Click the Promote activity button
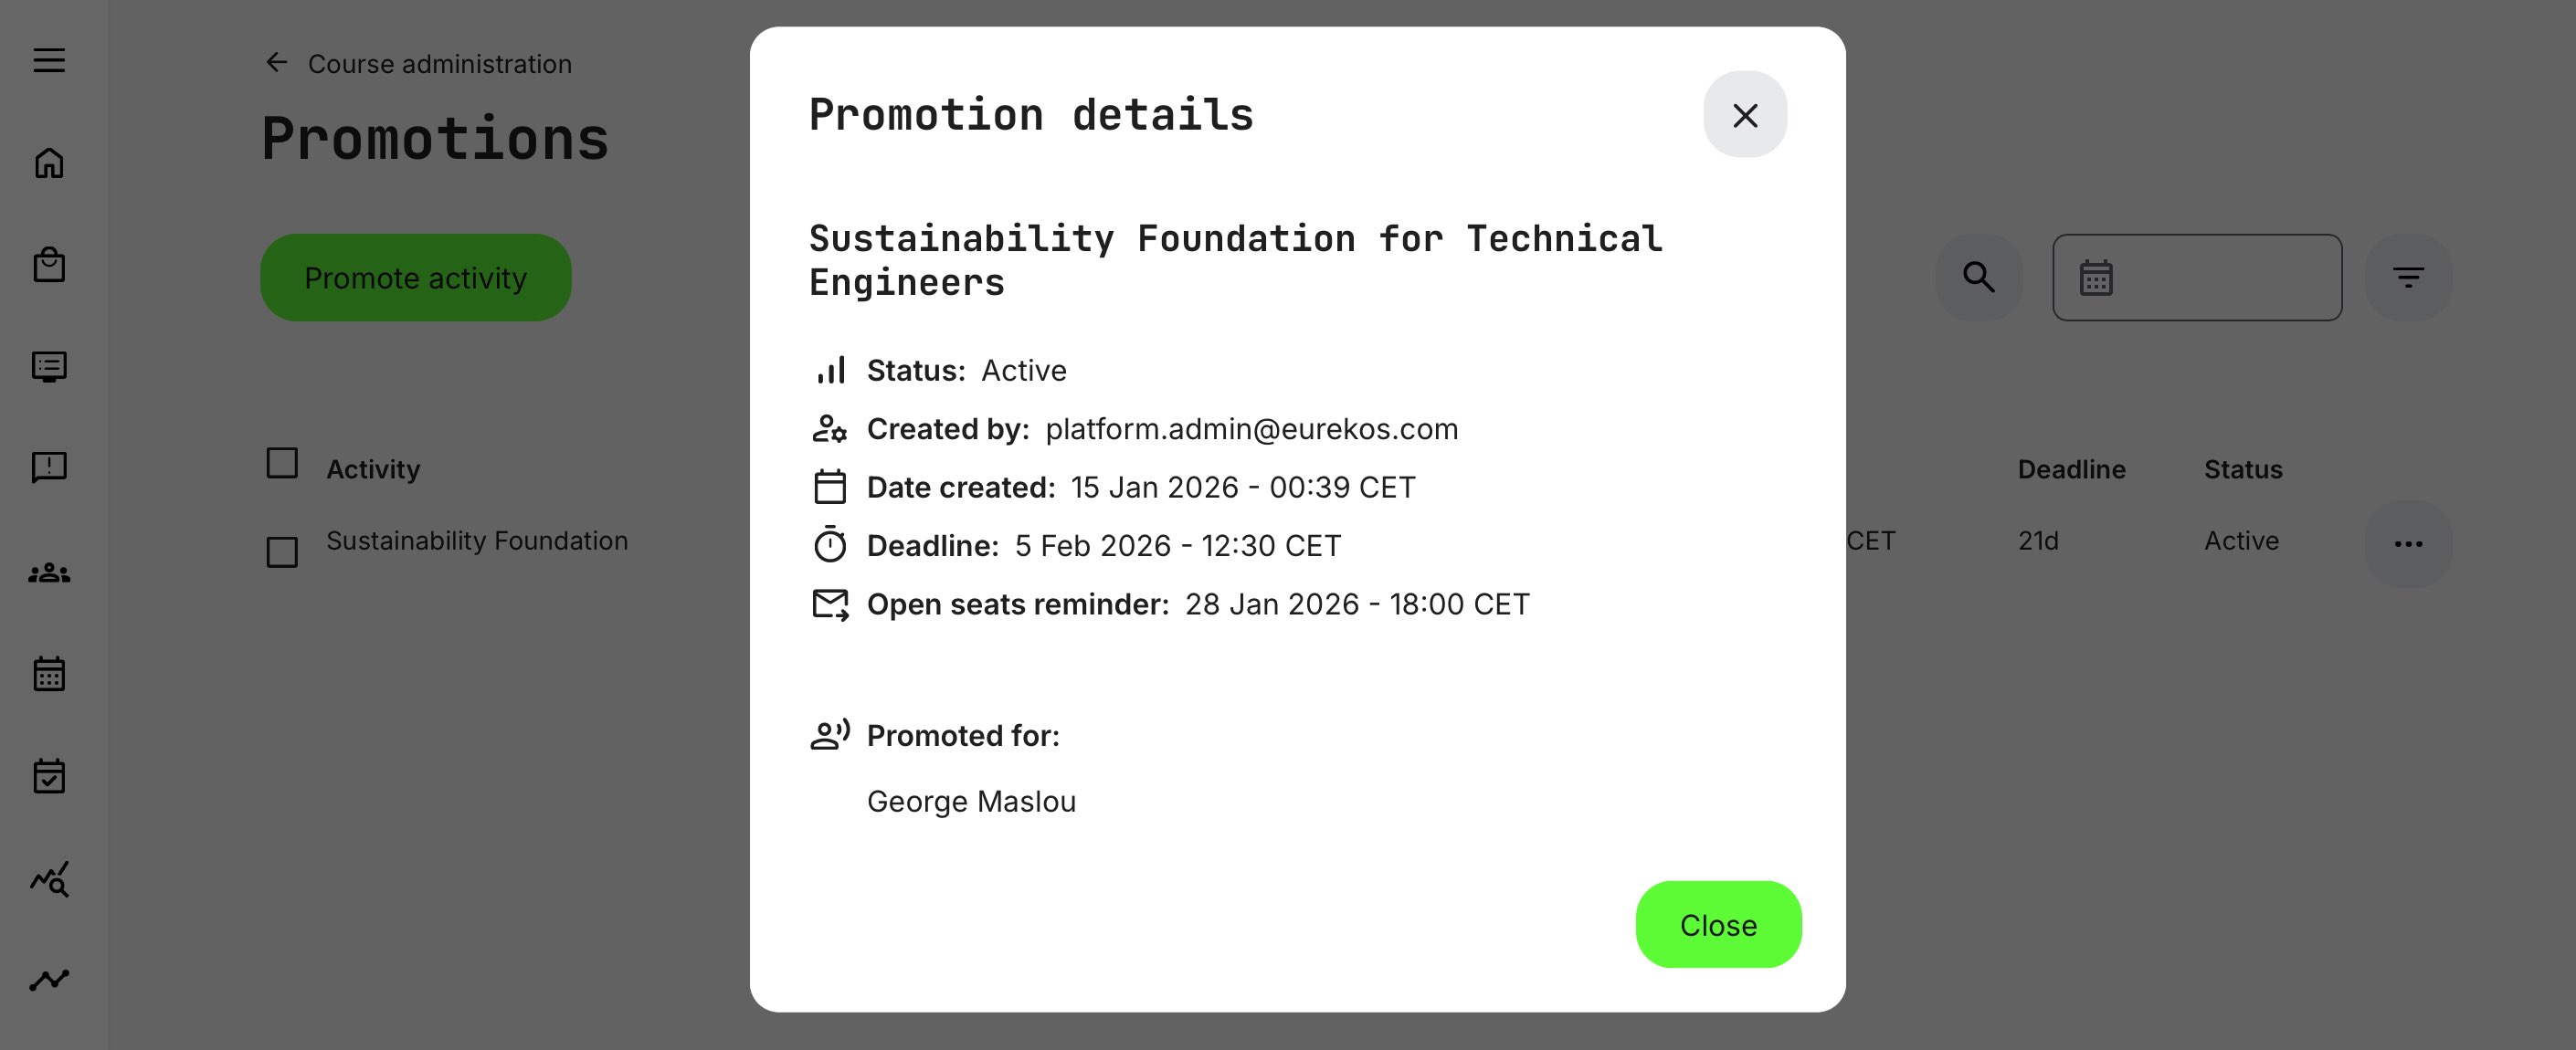The image size is (2576, 1050). click(x=414, y=277)
